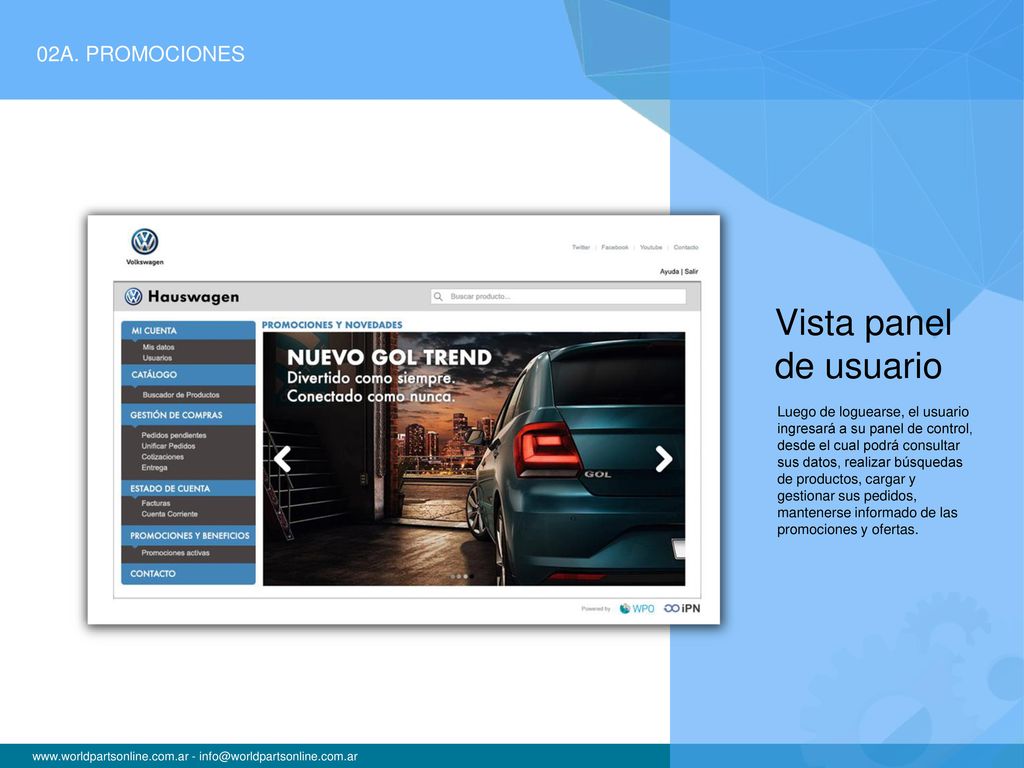1024x768 pixels.
Task: Open the Facebook link
Action: pos(615,248)
